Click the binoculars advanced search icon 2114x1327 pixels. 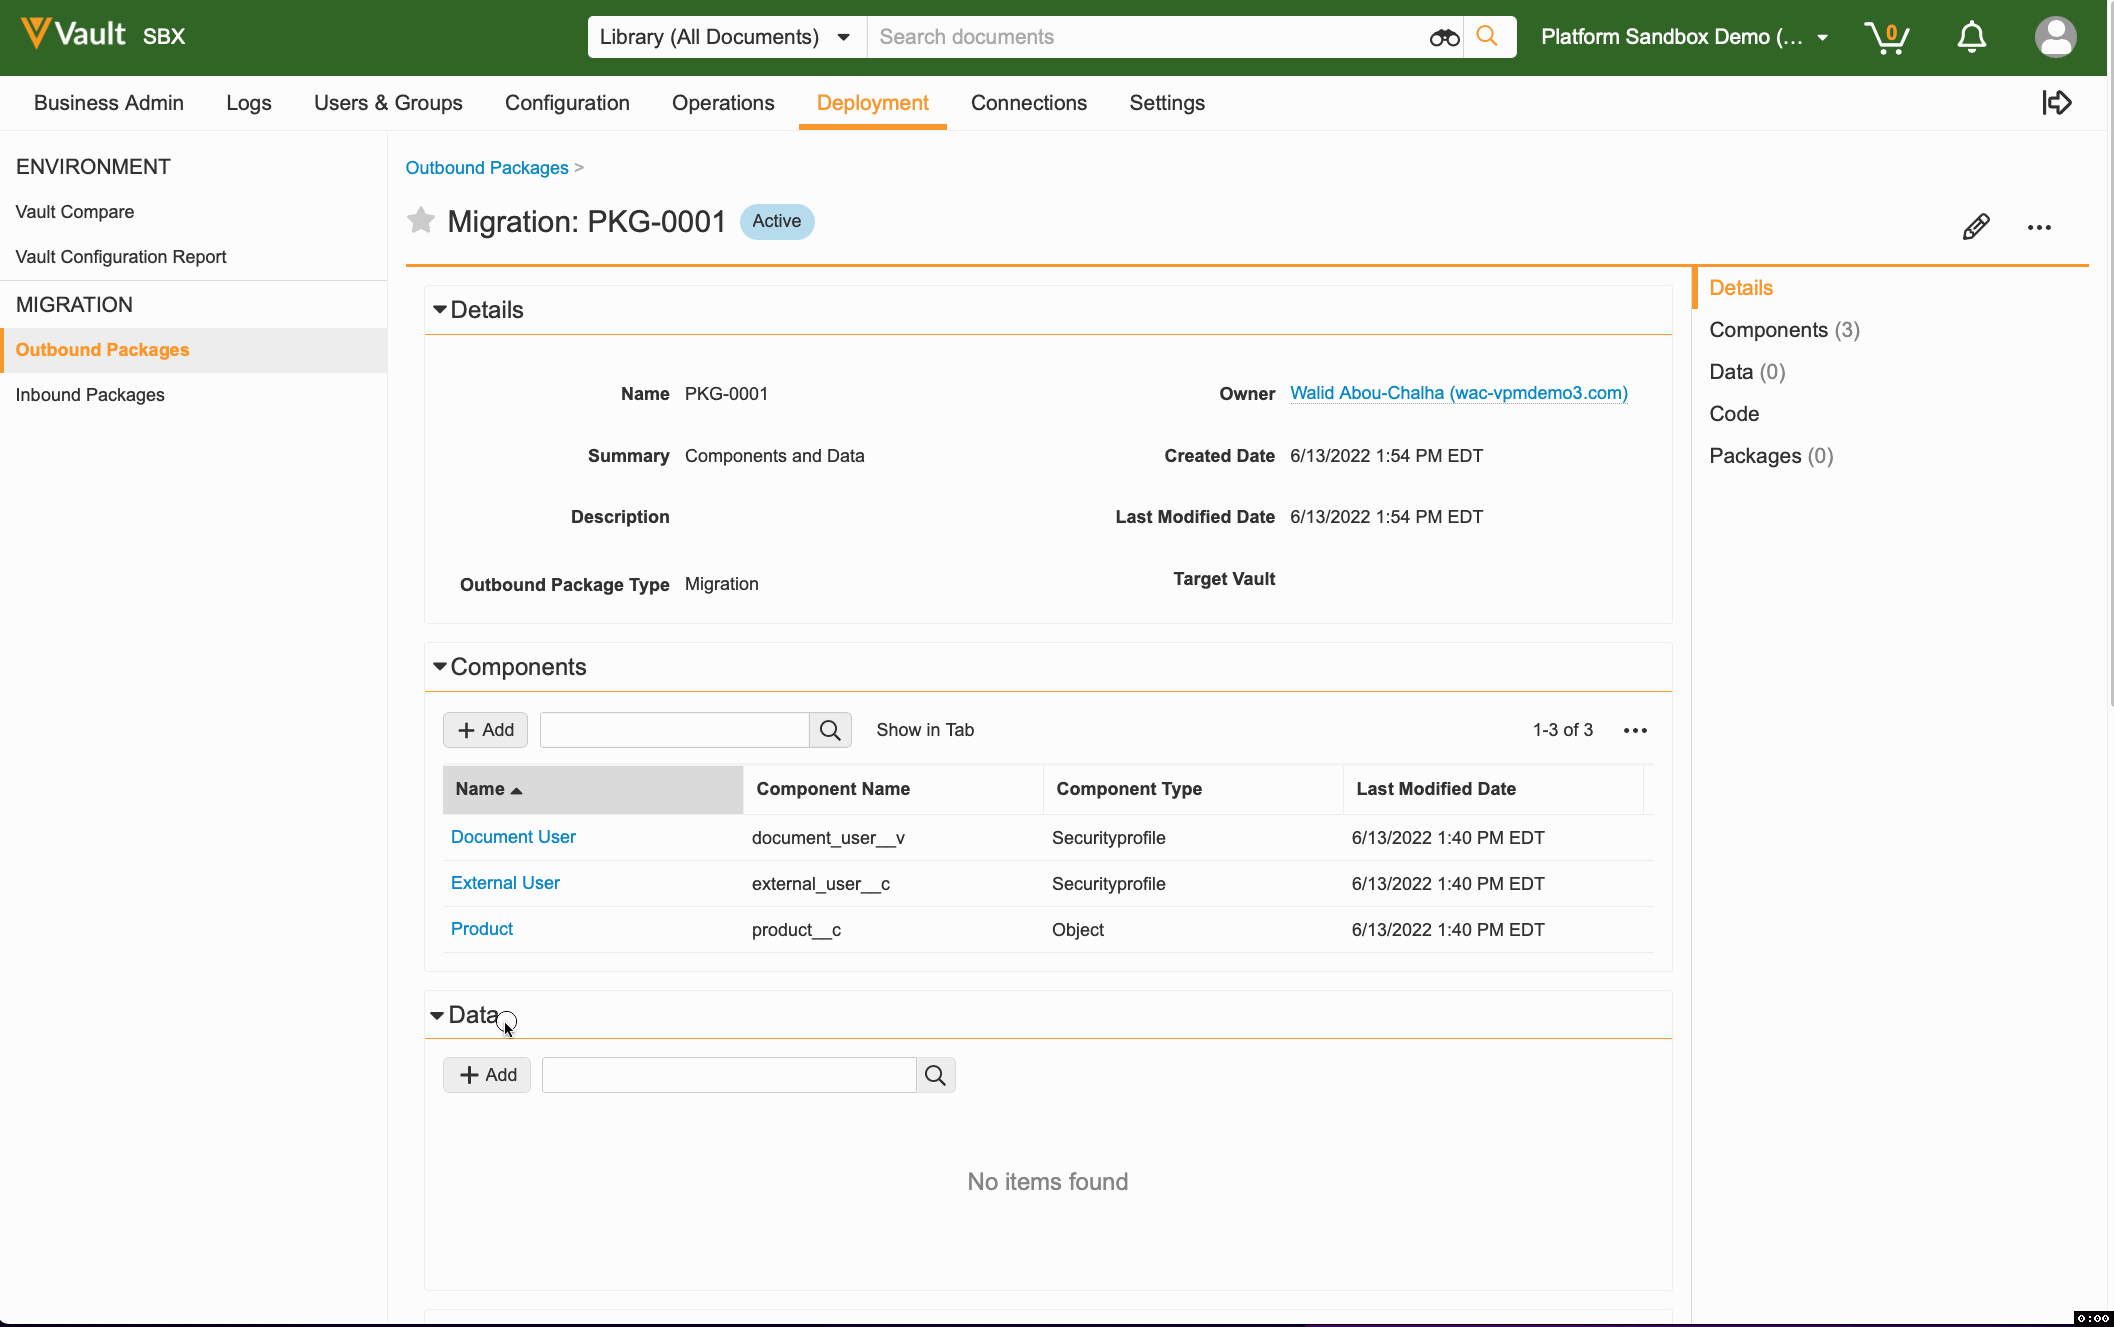pos(1444,38)
